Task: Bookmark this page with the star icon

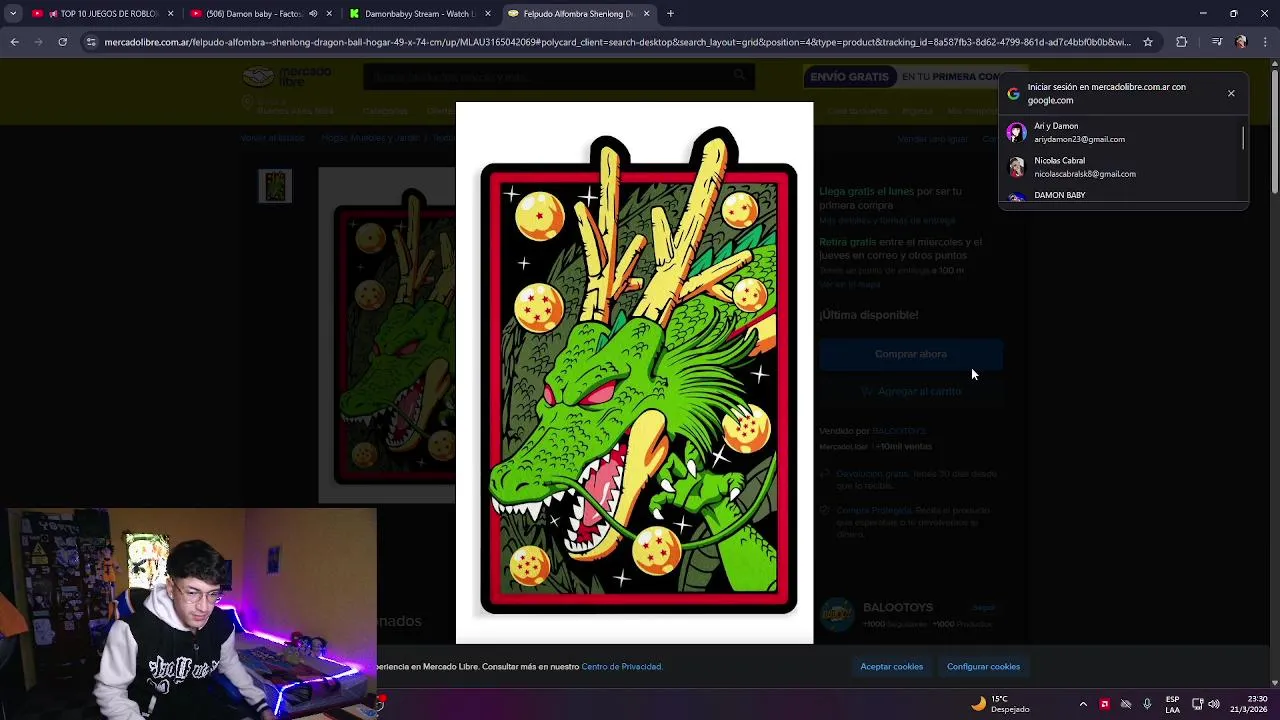Action: [1148, 42]
